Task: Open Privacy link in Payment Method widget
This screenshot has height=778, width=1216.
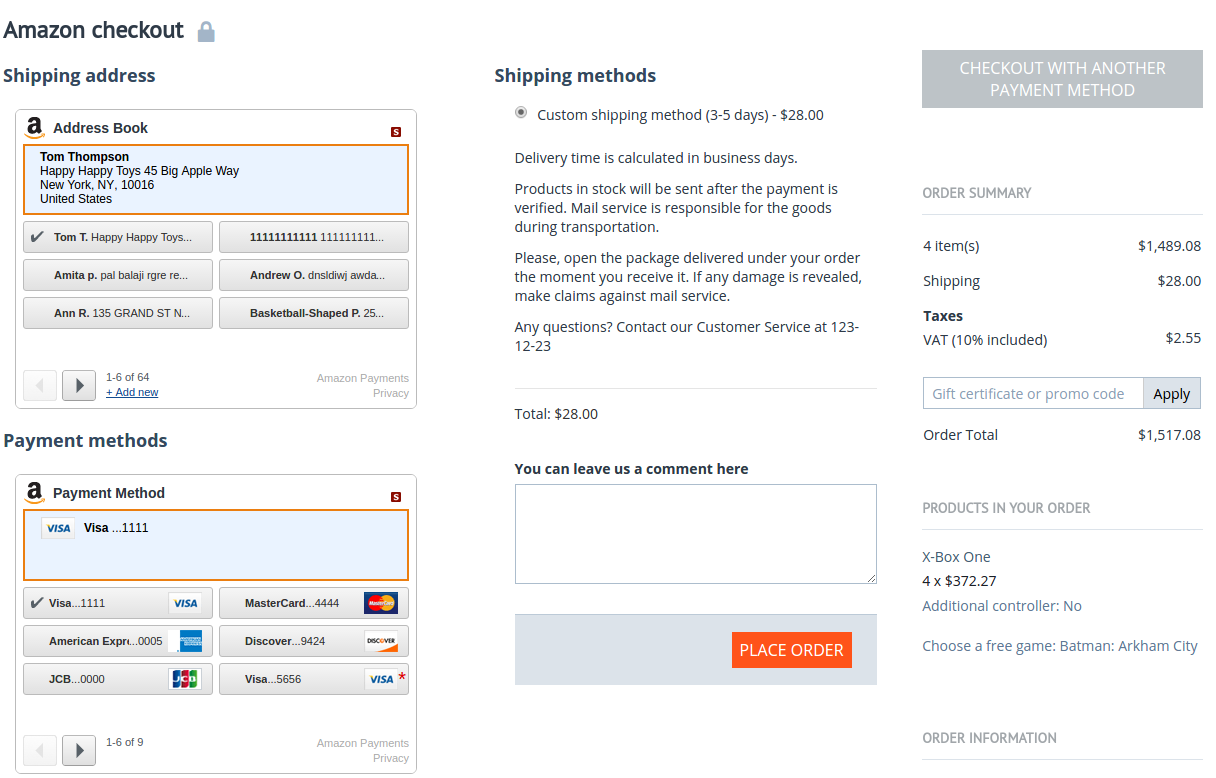Action: (391, 758)
